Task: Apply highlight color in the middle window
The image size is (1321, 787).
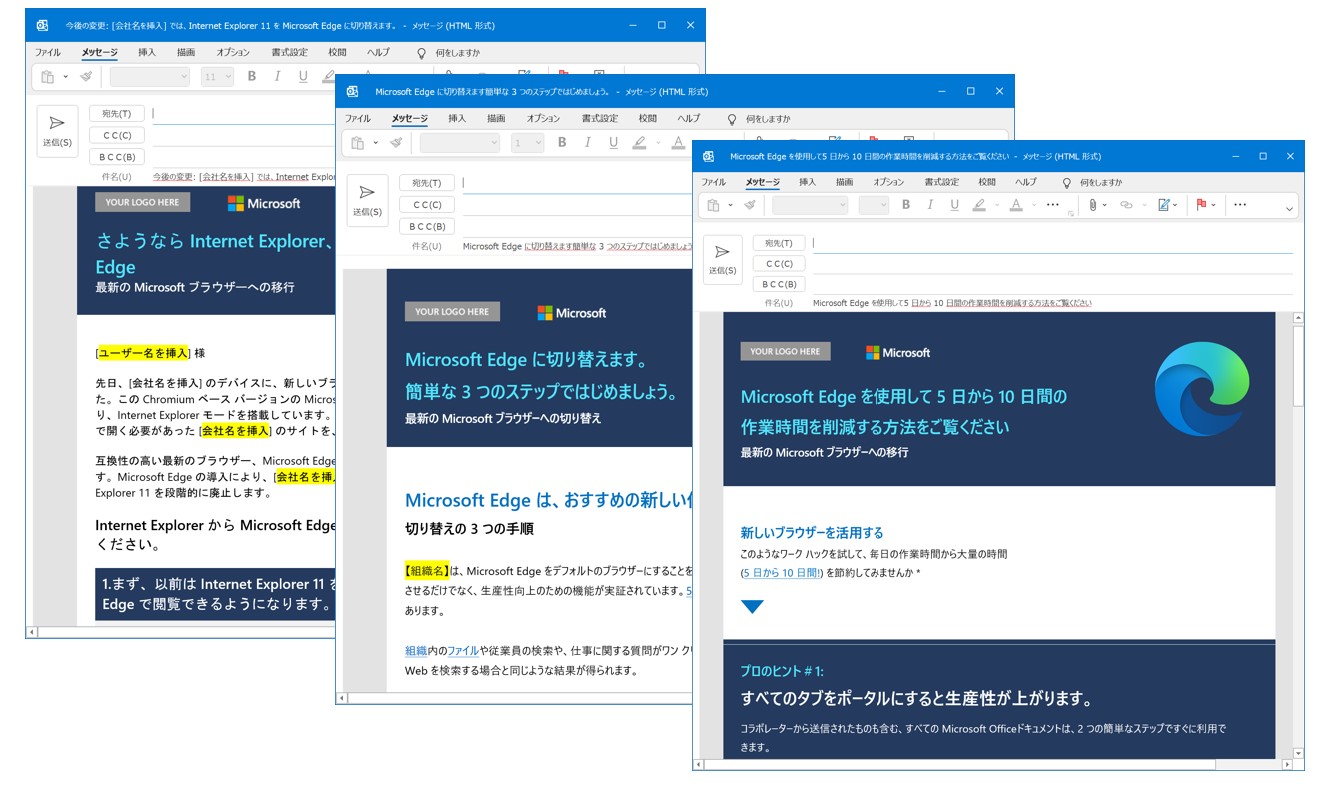Action: (x=639, y=143)
